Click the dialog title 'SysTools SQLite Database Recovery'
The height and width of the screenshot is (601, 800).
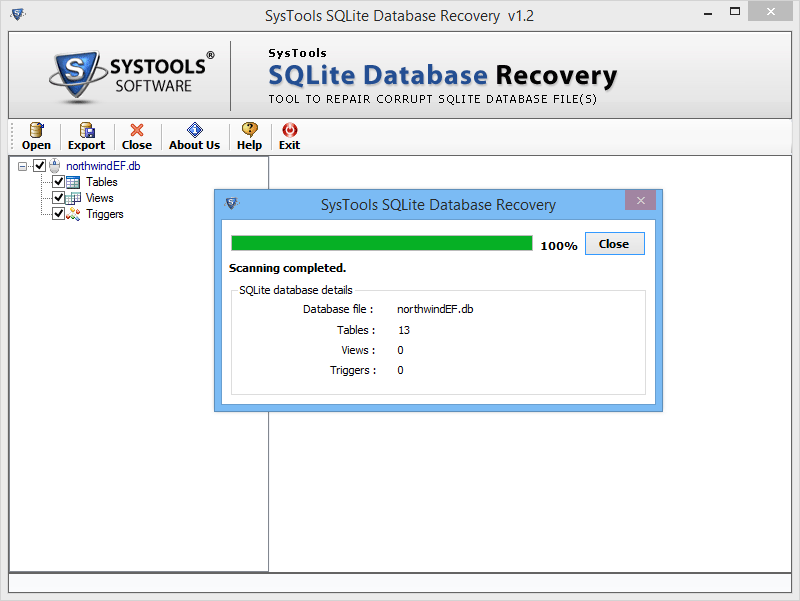438,205
